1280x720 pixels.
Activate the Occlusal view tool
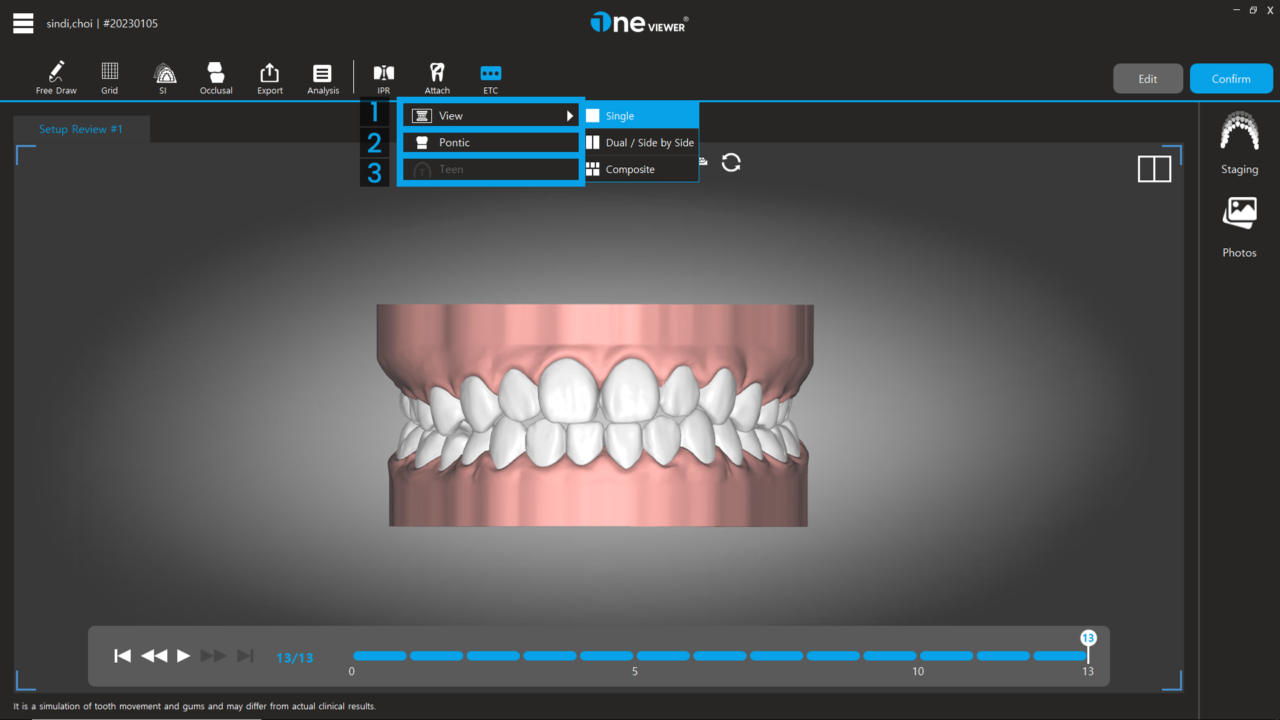(216, 76)
